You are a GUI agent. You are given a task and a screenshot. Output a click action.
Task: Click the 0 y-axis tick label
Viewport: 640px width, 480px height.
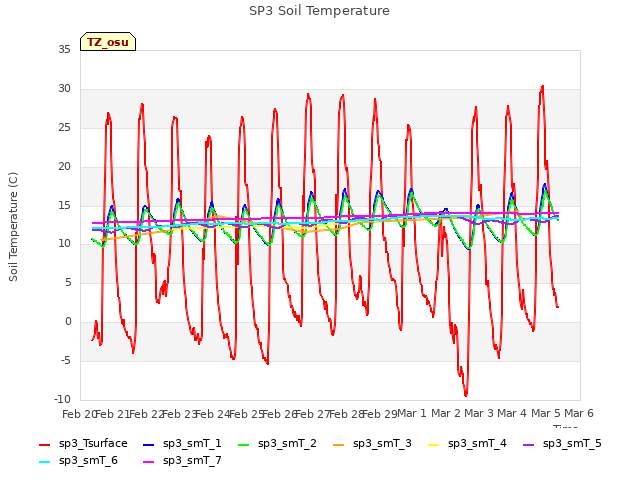click(x=68, y=322)
